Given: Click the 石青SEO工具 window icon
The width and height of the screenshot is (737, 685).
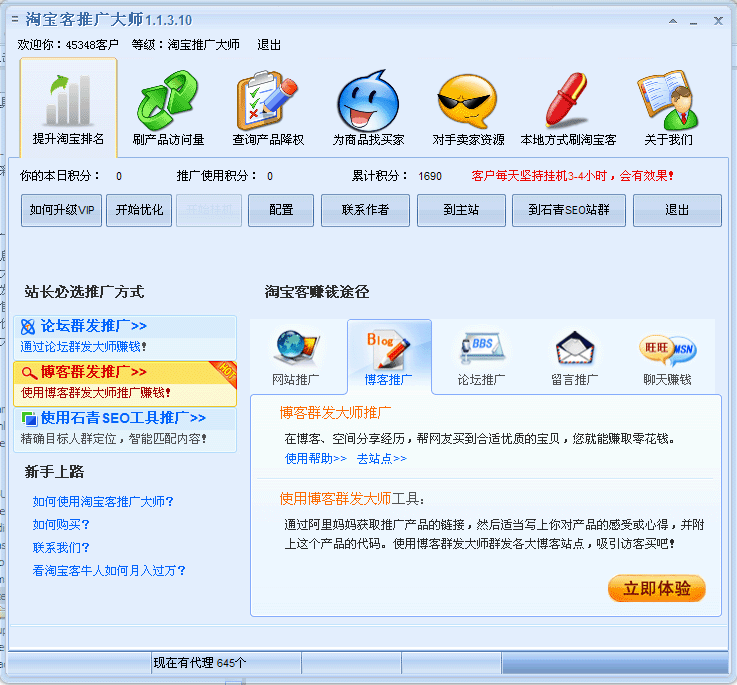Looking at the screenshot, I should [29, 418].
